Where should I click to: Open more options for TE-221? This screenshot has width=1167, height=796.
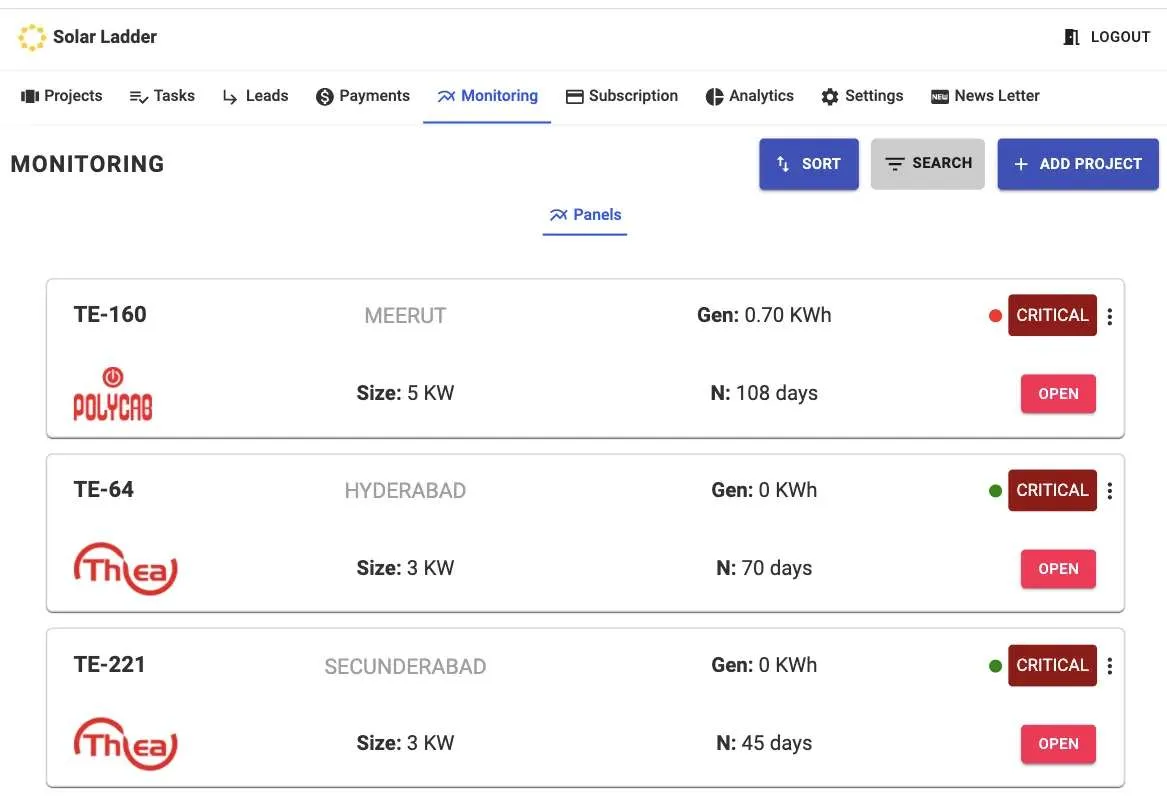(1110, 666)
